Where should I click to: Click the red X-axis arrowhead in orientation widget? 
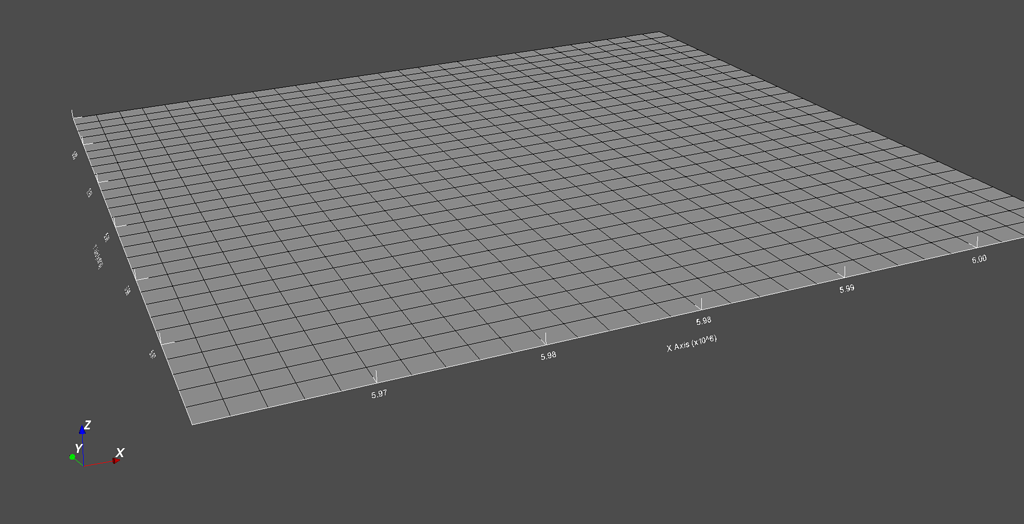point(114,461)
